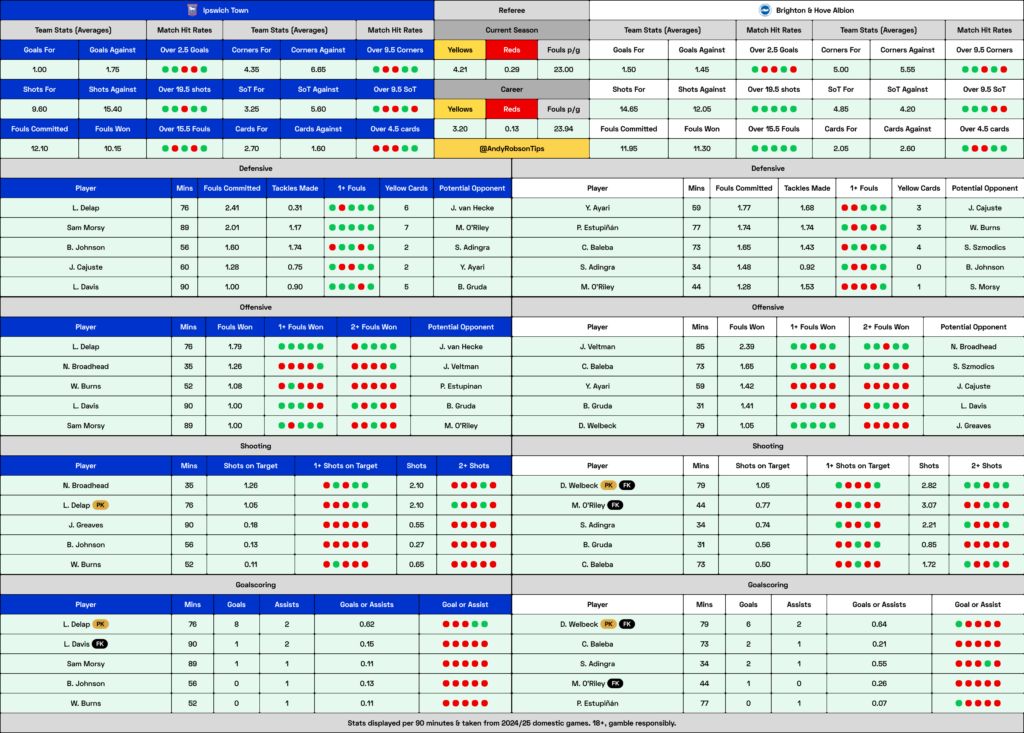Select the referee Career section header
The width and height of the screenshot is (1024, 733).
(x=511, y=89)
